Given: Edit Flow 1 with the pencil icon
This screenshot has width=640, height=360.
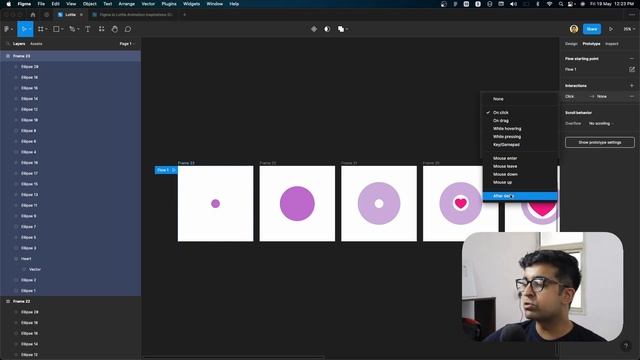Looking at the screenshot, I should 632,69.
